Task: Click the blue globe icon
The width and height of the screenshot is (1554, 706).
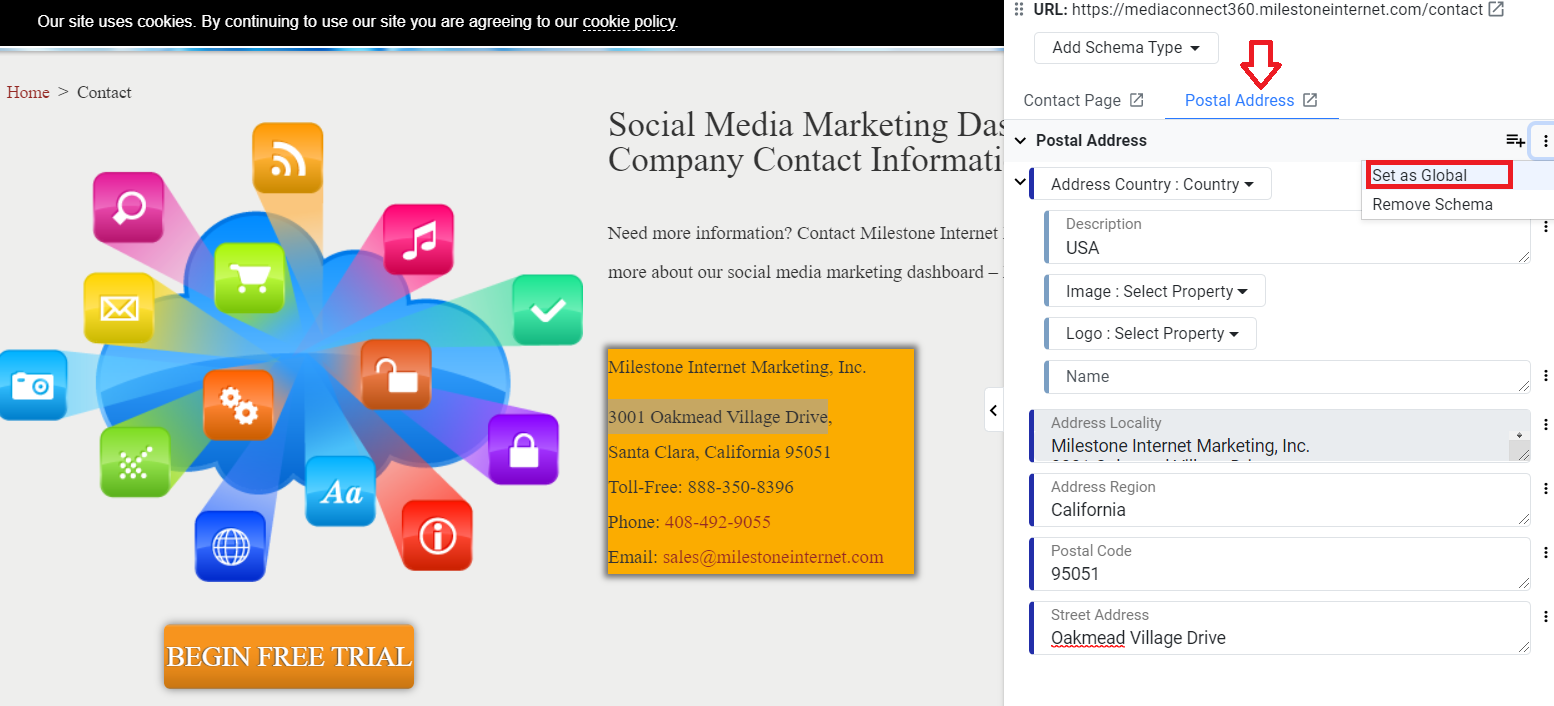Action: pyautogui.click(x=231, y=546)
